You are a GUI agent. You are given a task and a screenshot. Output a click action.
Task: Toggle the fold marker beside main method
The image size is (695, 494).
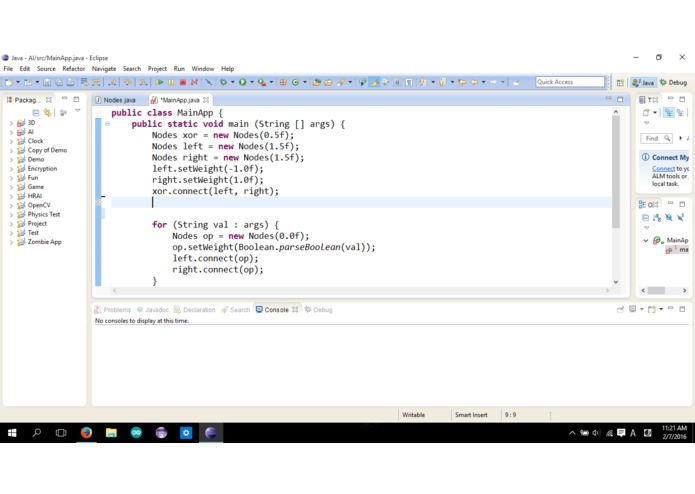pos(107,124)
